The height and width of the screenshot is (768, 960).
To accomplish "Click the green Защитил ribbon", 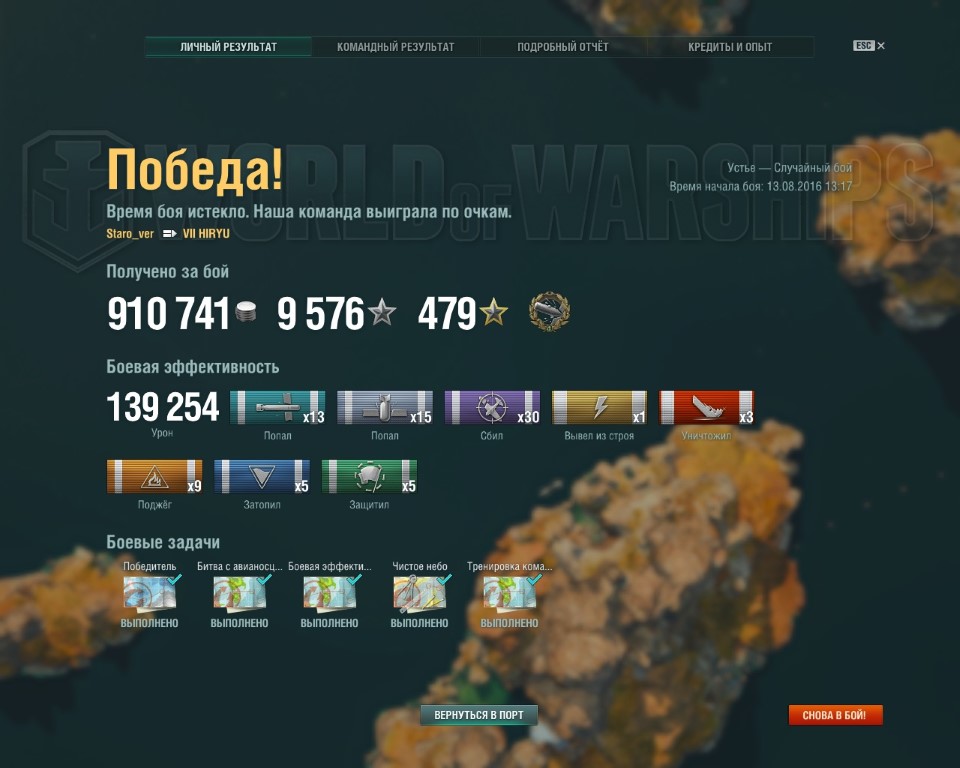I will [x=369, y=476].
